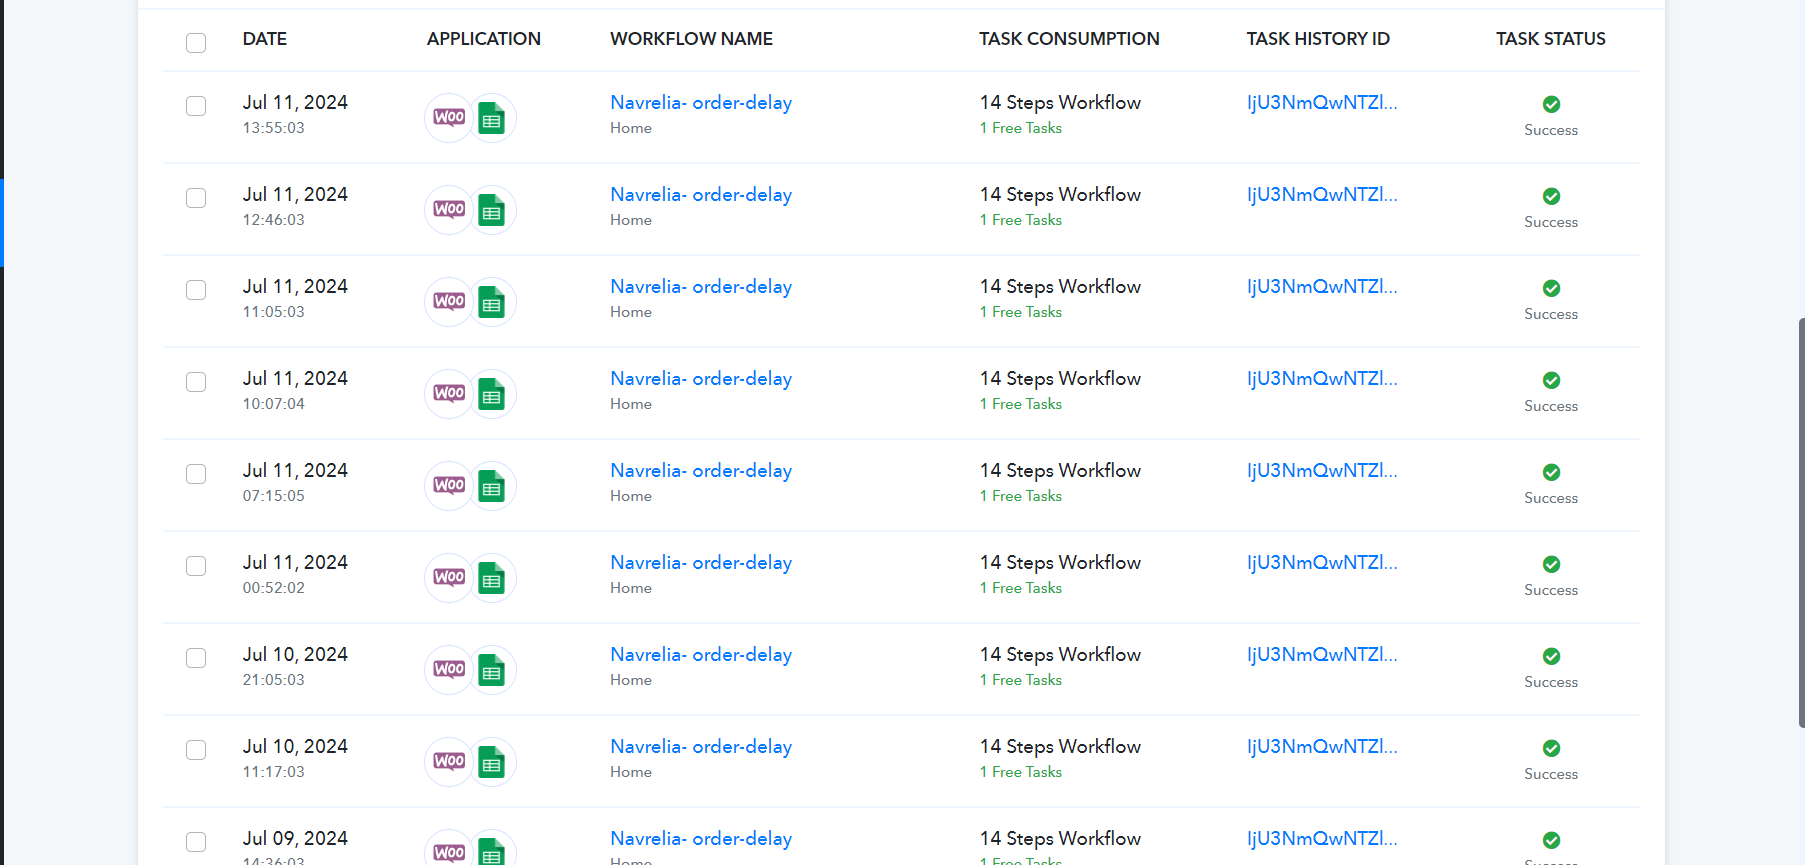Click the green success checkmark for 00:52:02 task
Viewport: 1805px width, 865px height.
pos(1551,564)
